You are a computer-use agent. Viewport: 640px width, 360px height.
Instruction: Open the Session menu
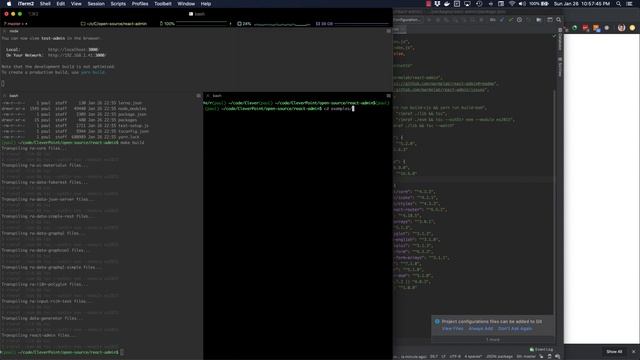(x=96, y=4)
